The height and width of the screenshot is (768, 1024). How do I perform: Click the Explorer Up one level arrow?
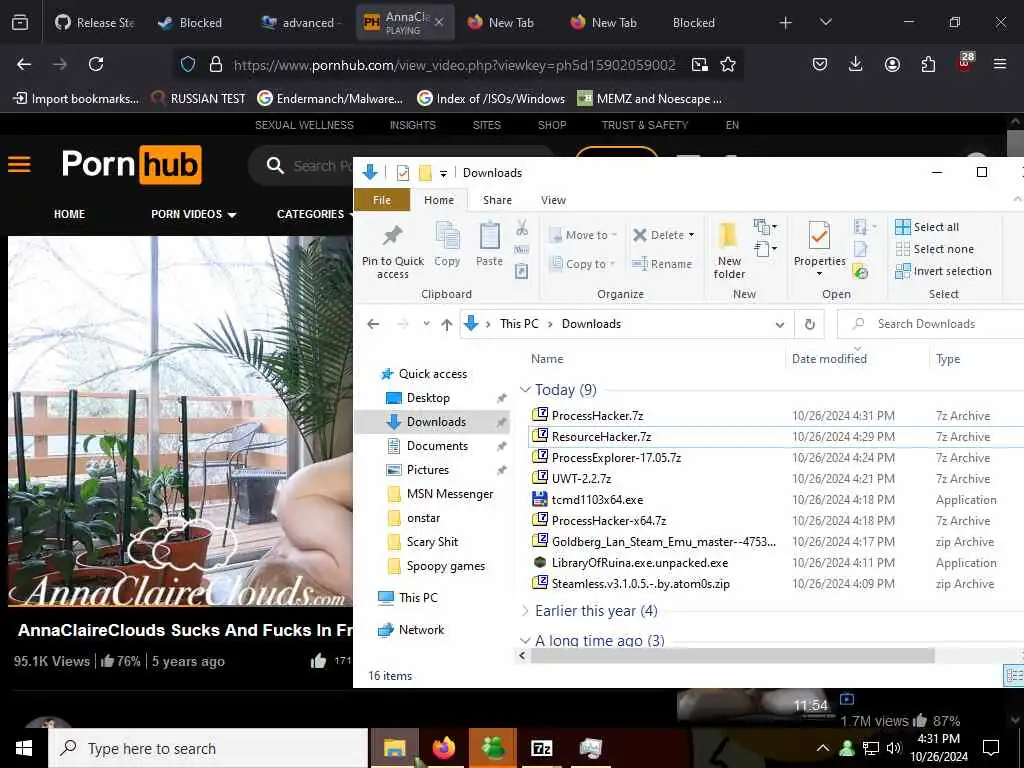point(447,324)
